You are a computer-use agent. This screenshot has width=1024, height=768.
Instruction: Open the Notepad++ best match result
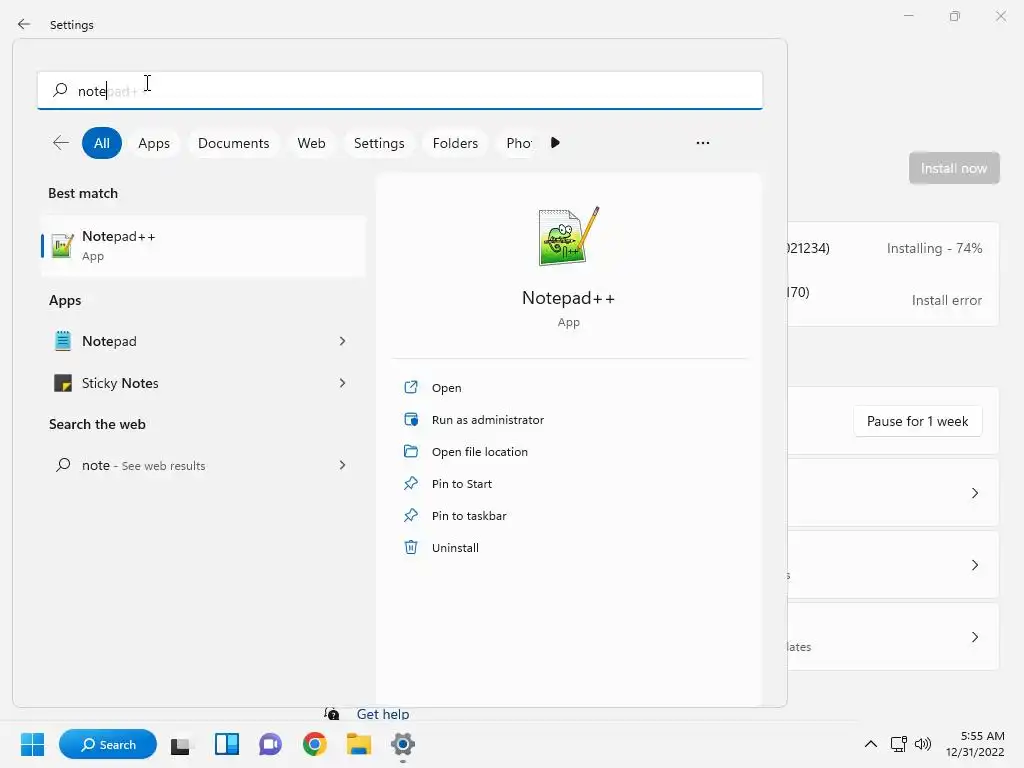coord(204,246)
